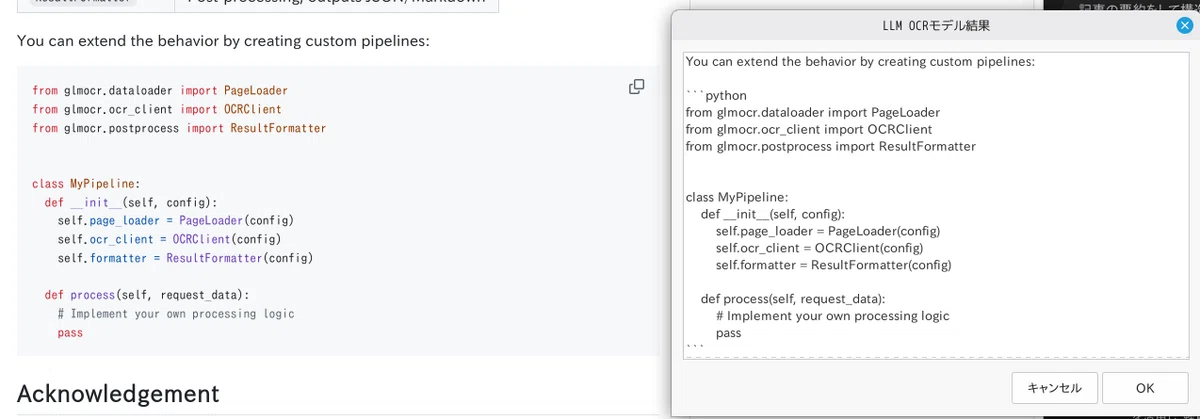The height and width of the screenshot is (419, 1200).
Task: Confirm the OCR result with OK
Action: [1145, 388]
